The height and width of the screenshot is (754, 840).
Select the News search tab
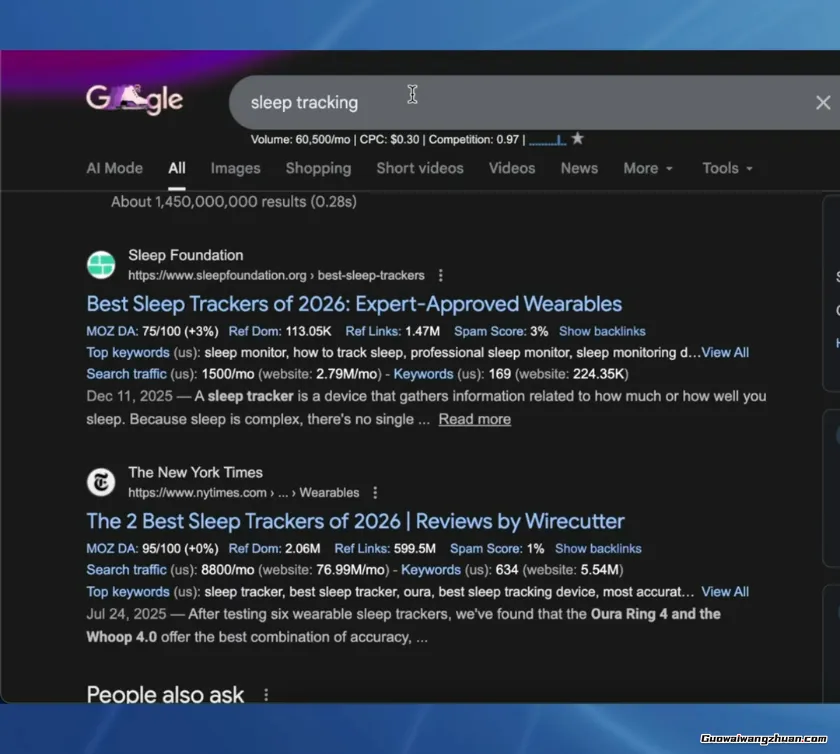tap(579, 168)
